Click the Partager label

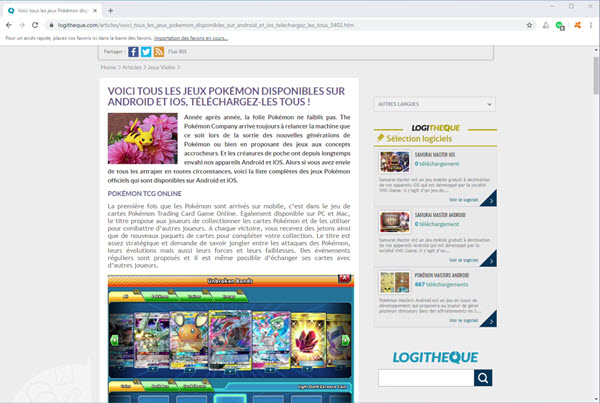tap(114, 52)
